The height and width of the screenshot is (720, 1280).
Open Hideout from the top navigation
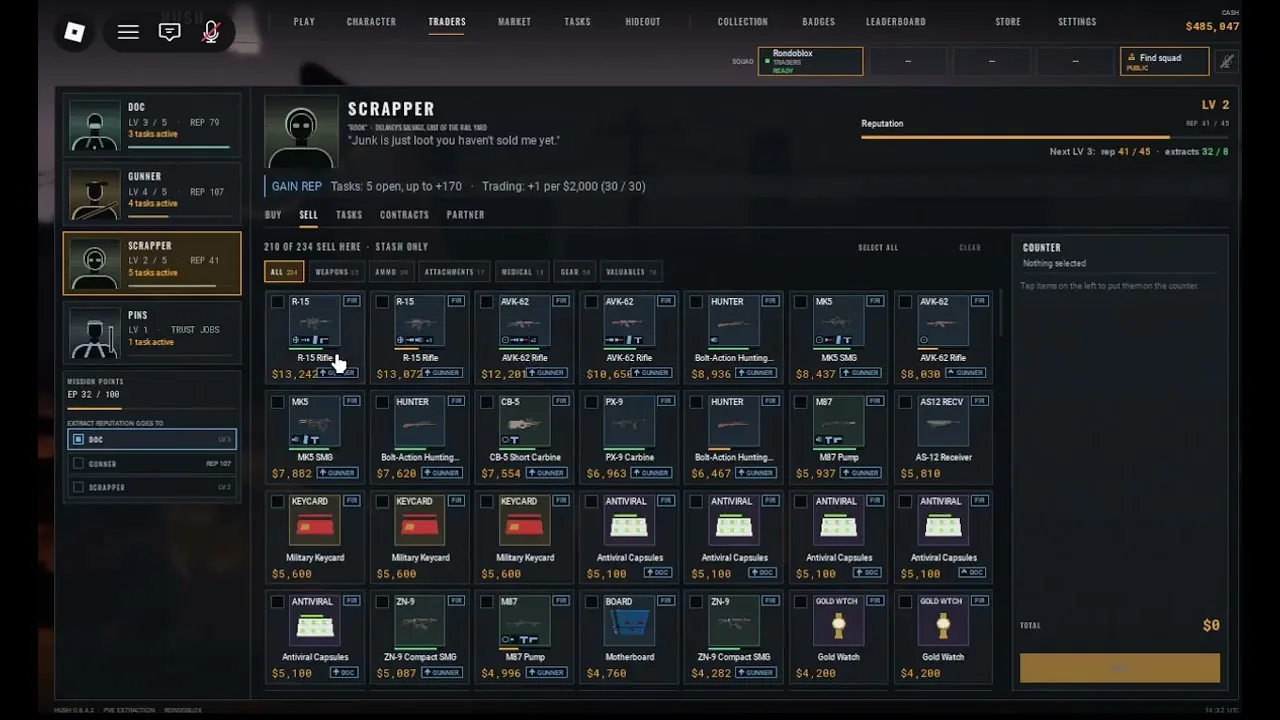(x=642, y=22)
